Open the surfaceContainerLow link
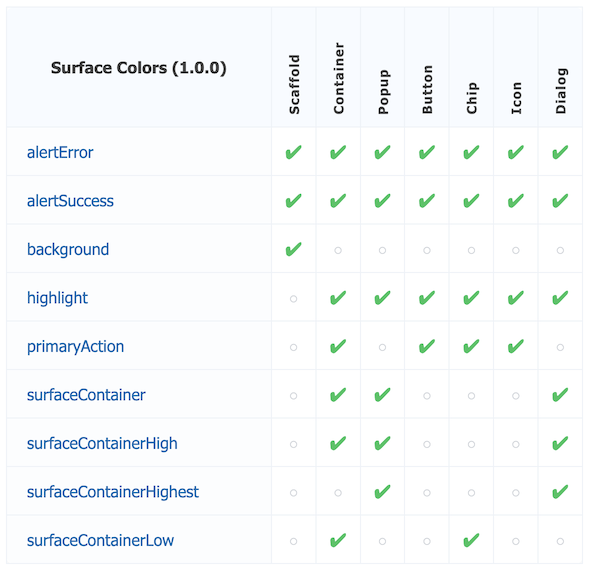 point(100,540)
